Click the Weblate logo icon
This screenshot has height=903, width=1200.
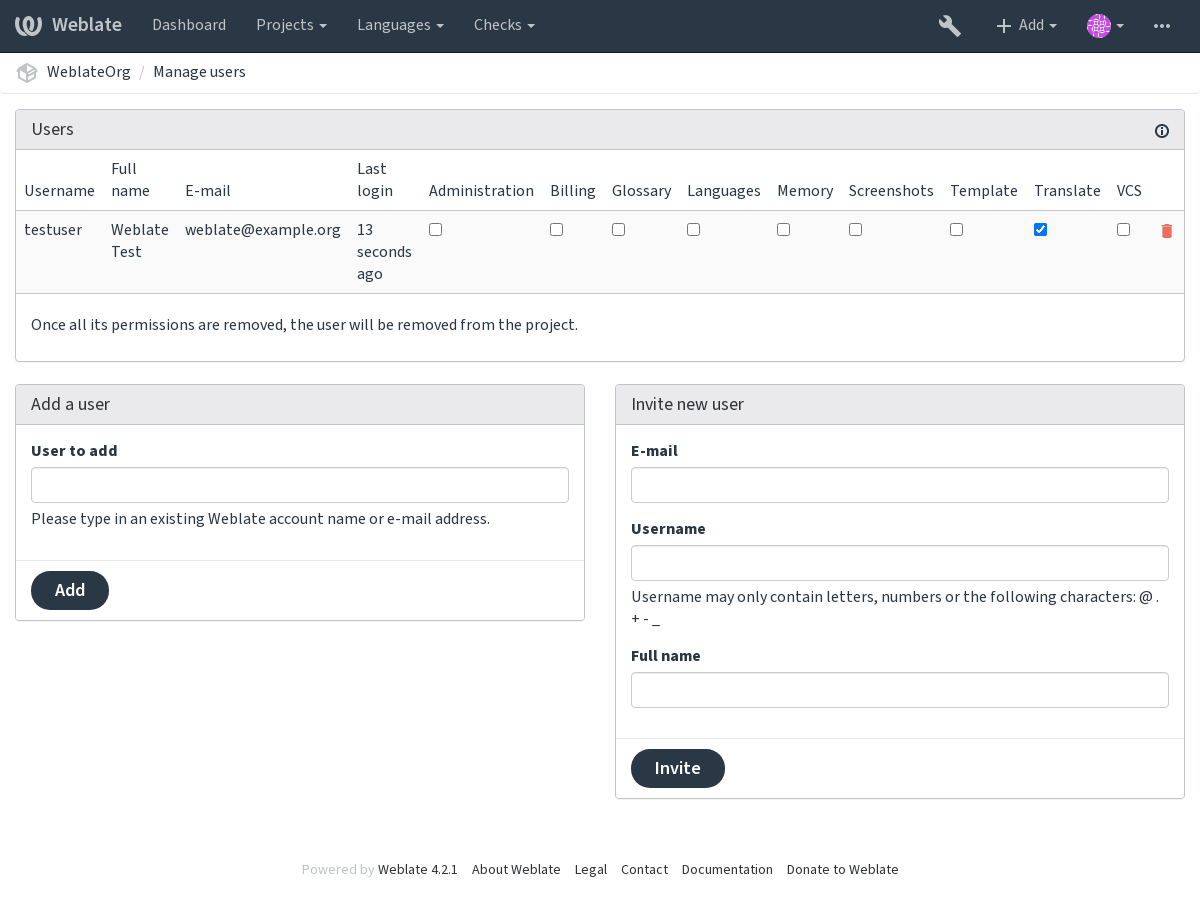(28, 25)
